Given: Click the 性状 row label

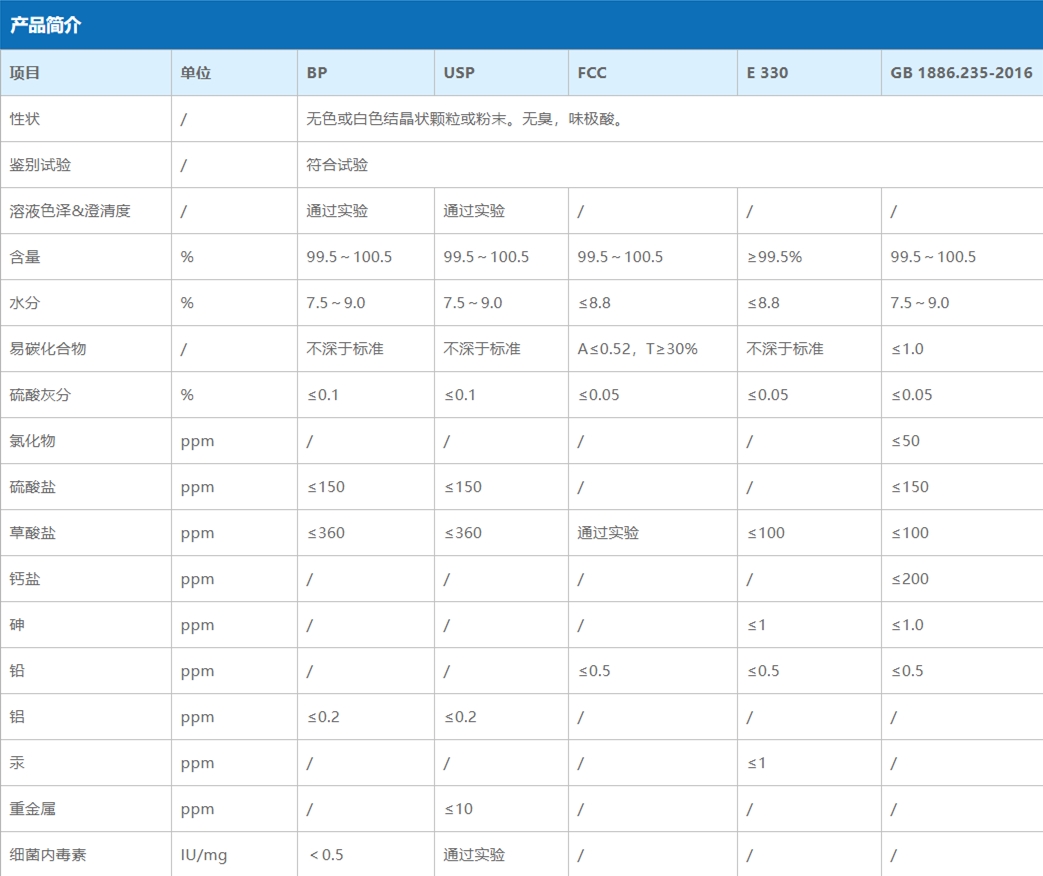Looking at the screenshot, I should 25,119.
